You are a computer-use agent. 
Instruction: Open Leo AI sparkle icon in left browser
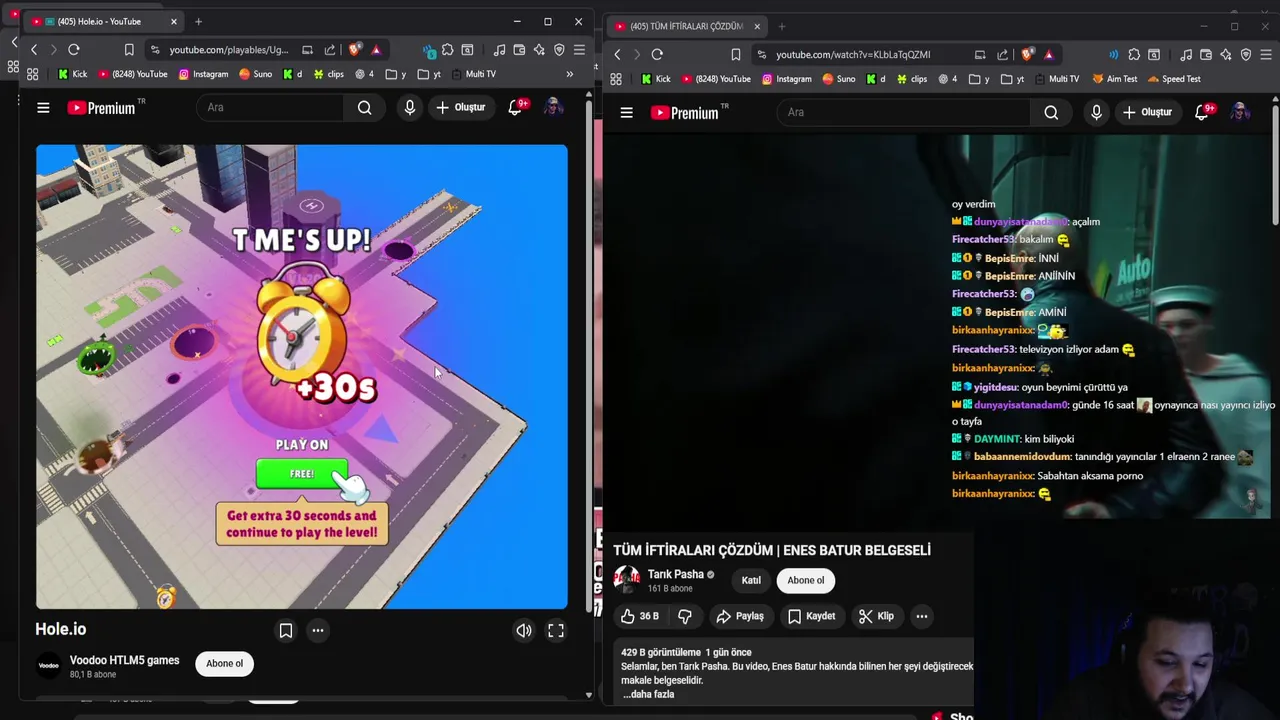[x=539, y=49]
